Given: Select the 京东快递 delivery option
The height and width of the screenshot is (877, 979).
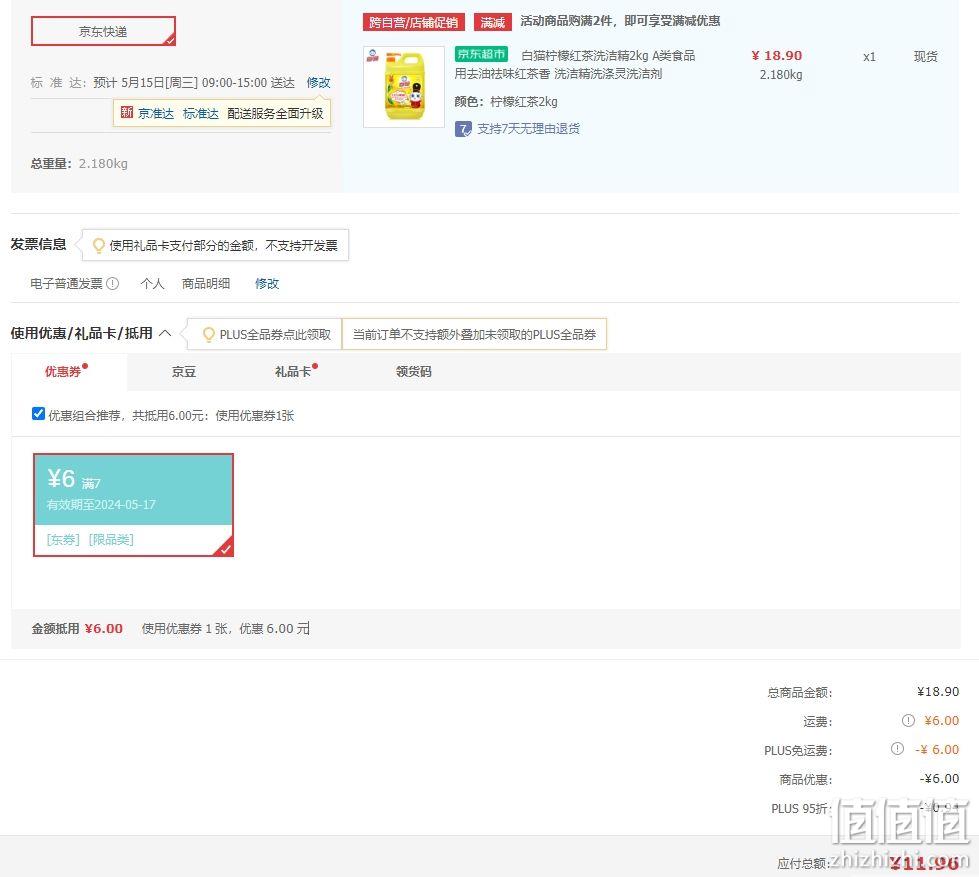Looking at the screenshot, I should pyautogui.click(x=103, y=31).
